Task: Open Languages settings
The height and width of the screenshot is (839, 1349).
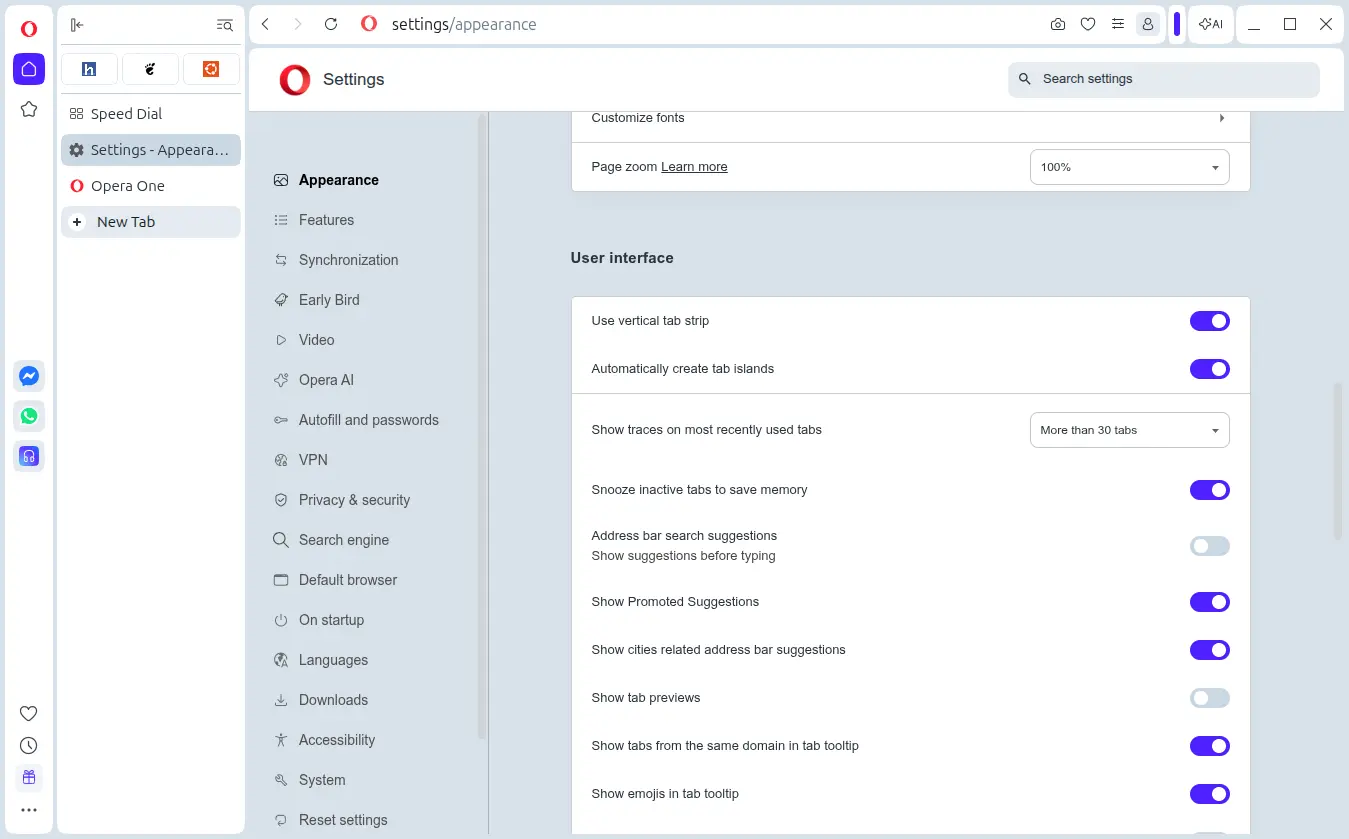Action: pos(321,660)
